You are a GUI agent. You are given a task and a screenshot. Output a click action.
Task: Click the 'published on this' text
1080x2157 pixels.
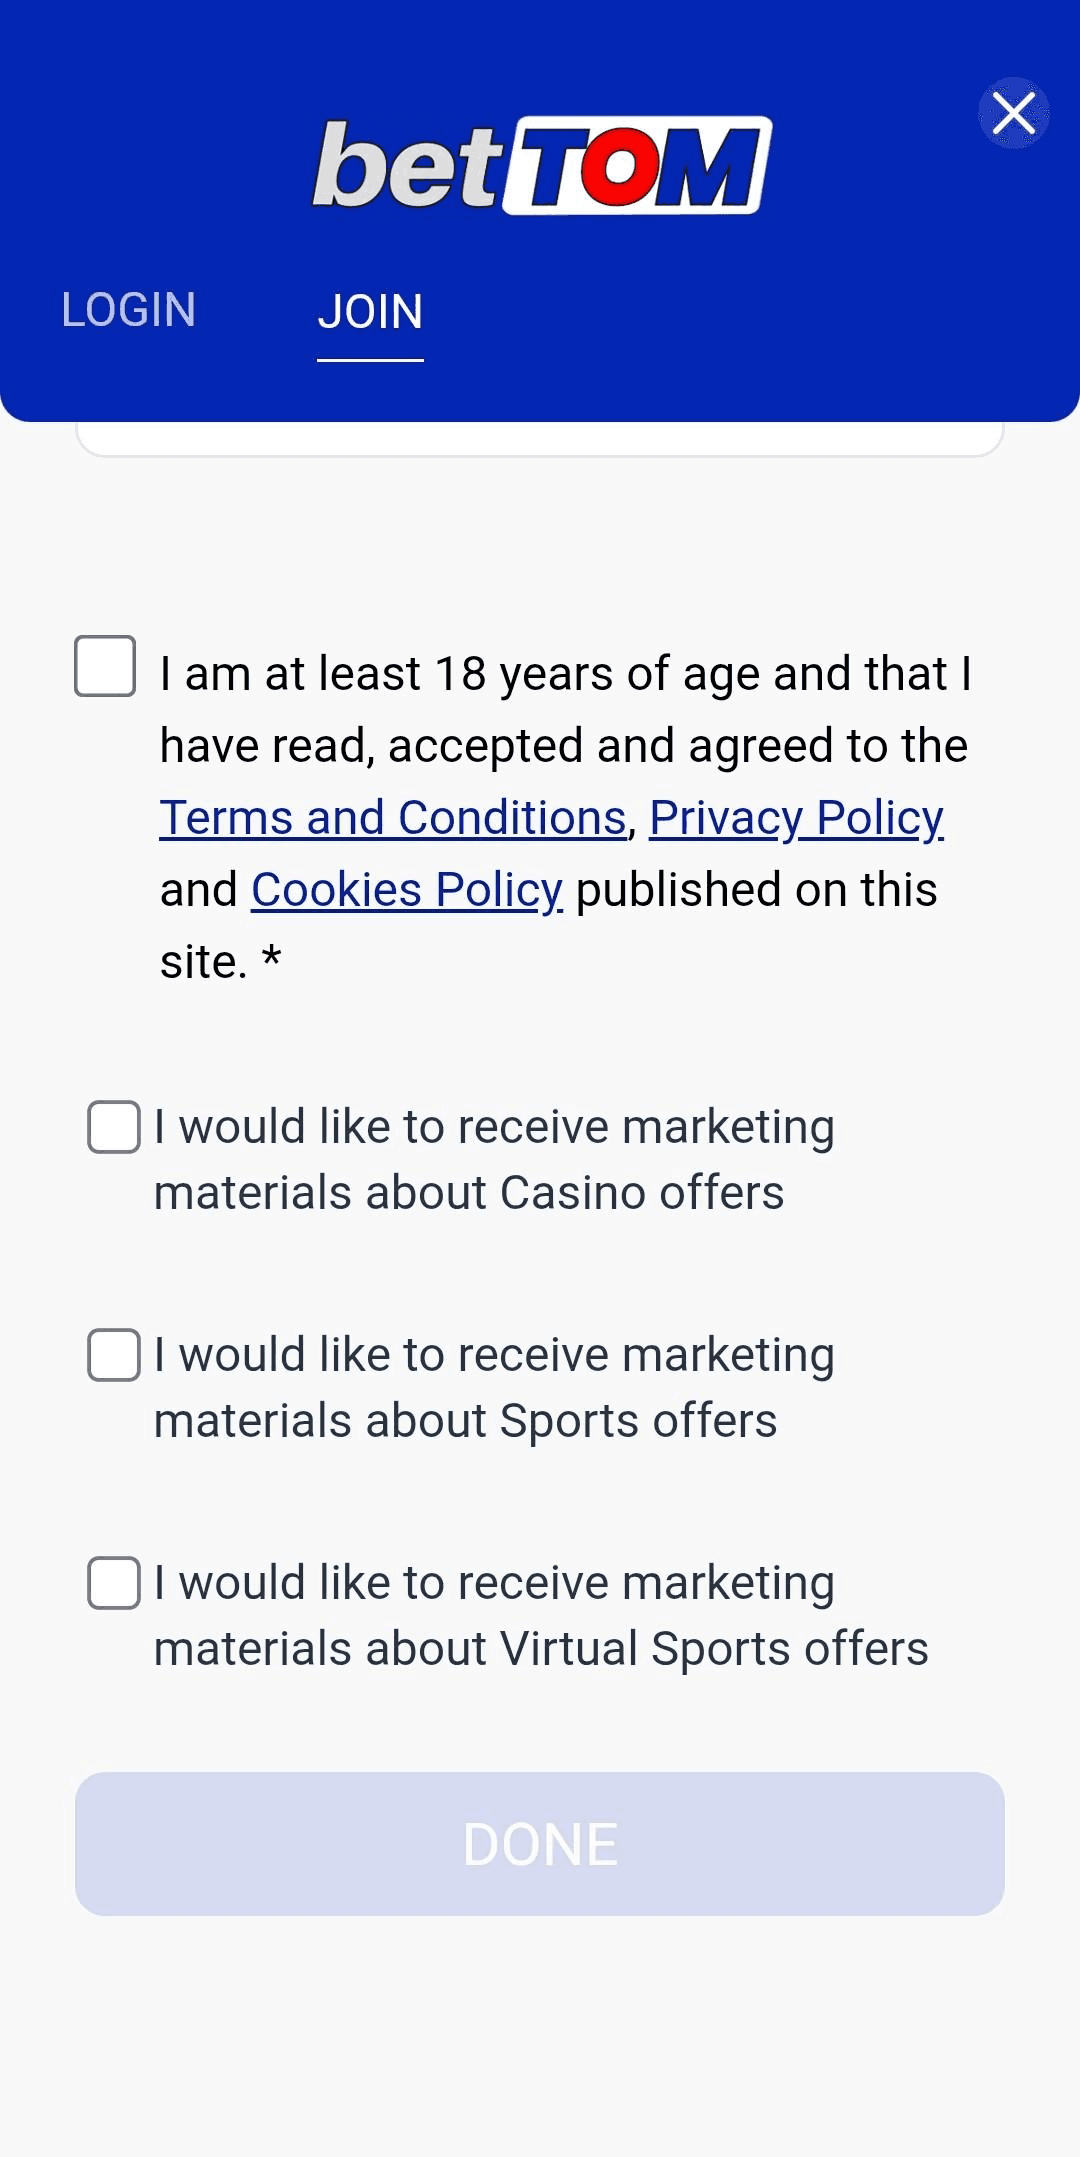point(756,890)
